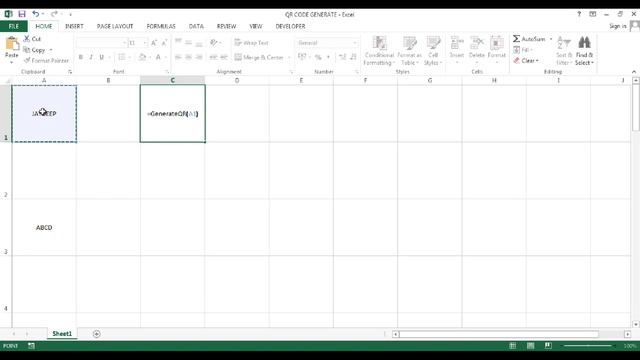Click Increase Decimal icon

342,57
